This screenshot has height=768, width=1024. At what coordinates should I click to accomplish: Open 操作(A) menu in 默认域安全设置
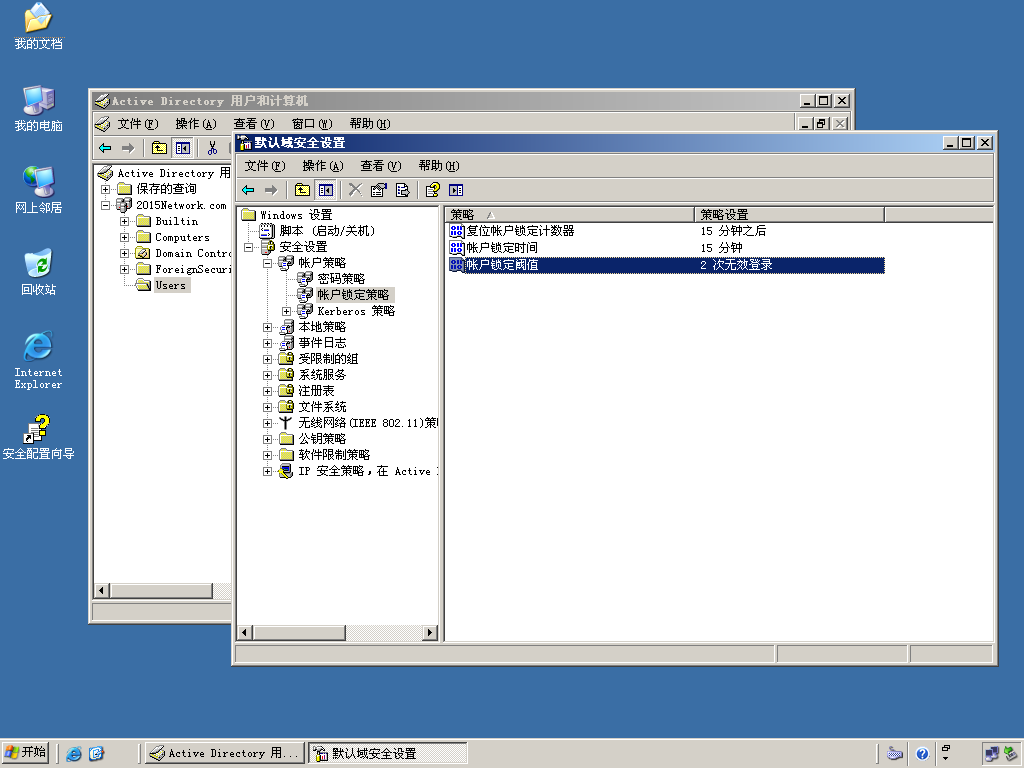point(323,166)
